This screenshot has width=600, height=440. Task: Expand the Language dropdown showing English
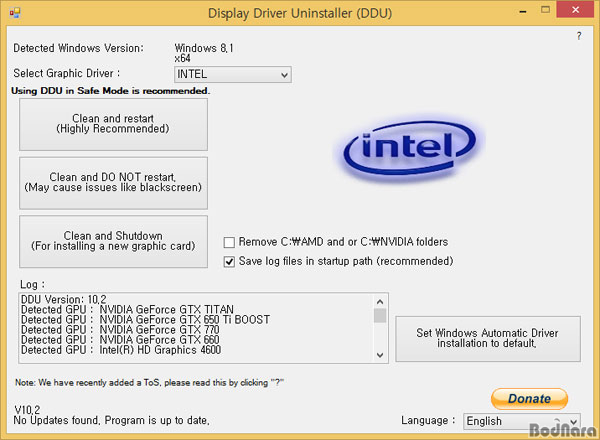(x=572, y=421)
